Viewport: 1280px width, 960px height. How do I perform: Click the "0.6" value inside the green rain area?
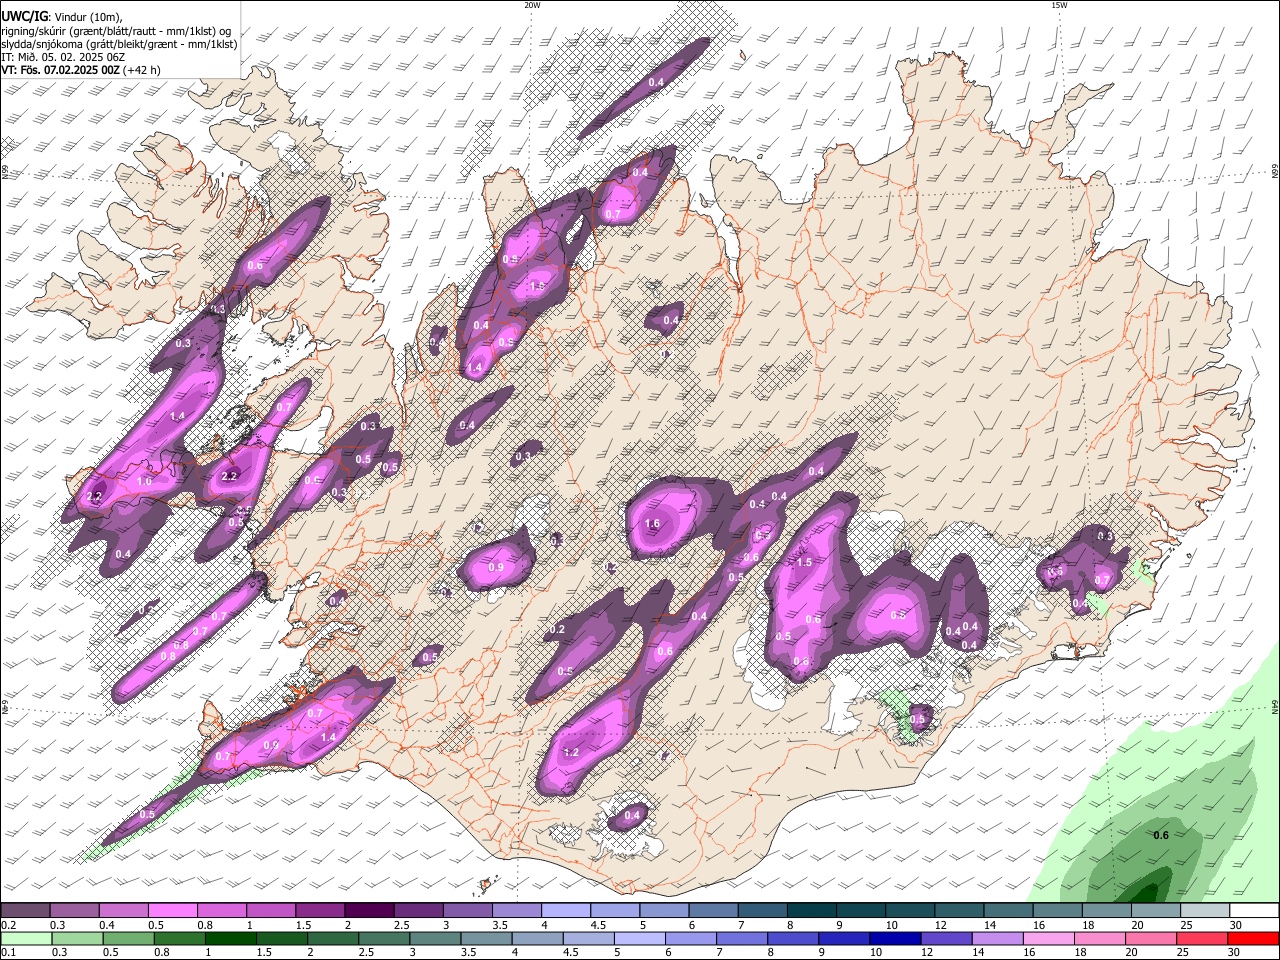pos(1161,835)
